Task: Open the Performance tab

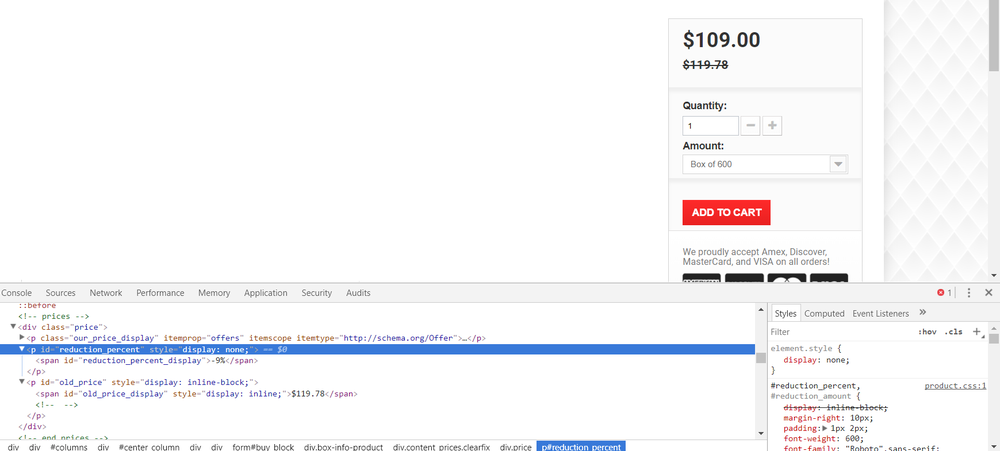Action: click(160, 293)
